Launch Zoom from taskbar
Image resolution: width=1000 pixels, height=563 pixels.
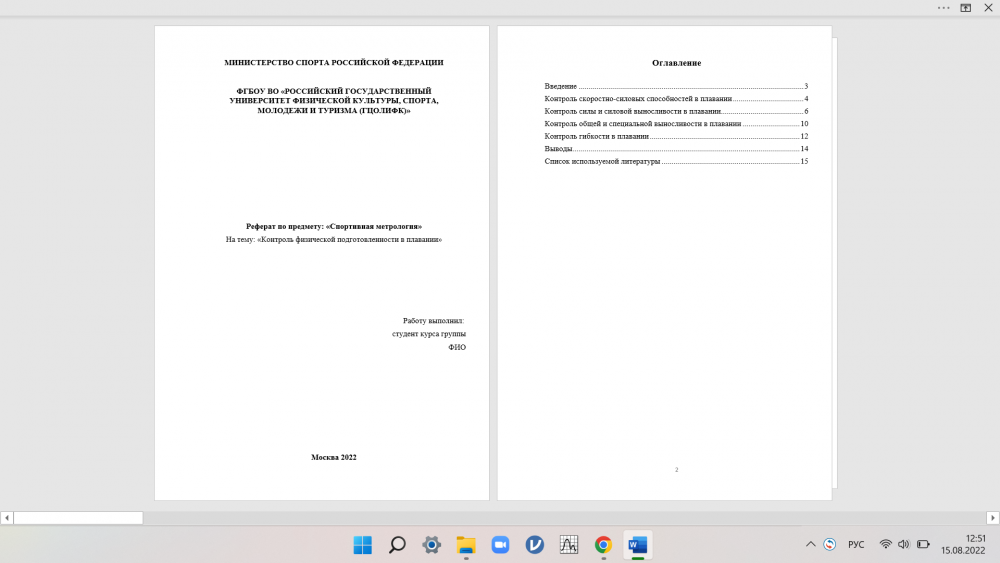coord(501,545)
